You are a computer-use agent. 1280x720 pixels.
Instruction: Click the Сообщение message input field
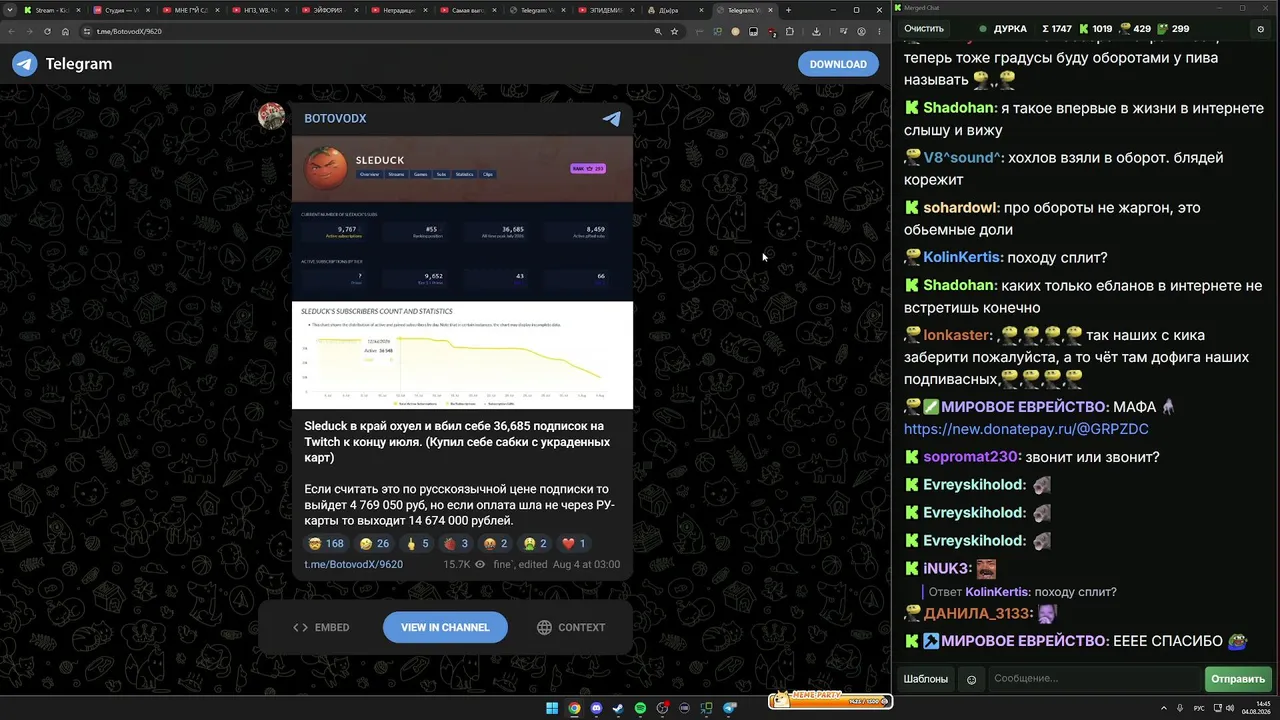coord(1094,679)
